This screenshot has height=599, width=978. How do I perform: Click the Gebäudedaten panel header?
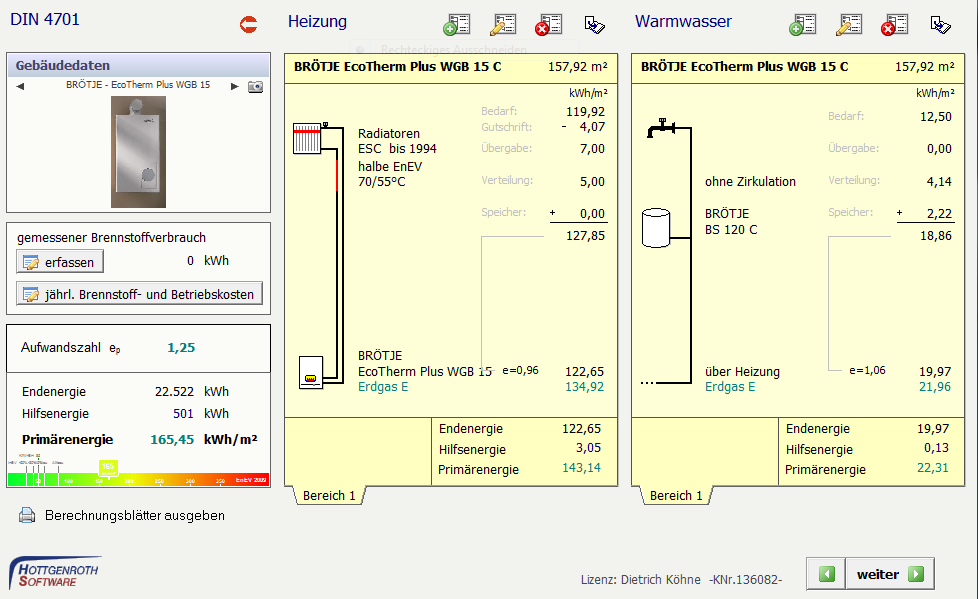[x=138, y=66]
